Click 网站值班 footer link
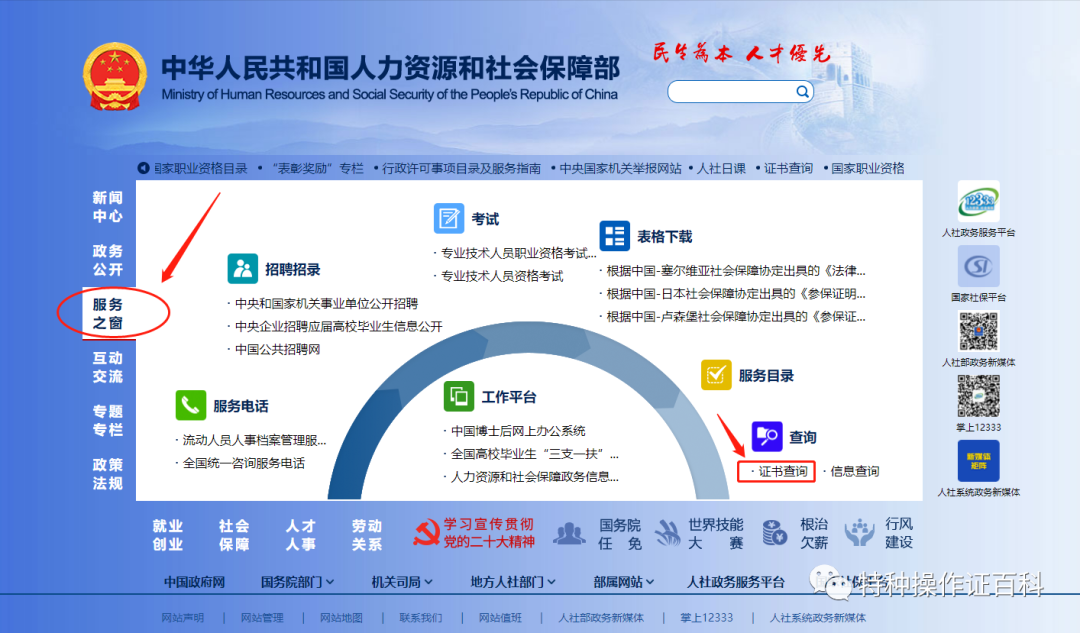 [x=500, y=618]
